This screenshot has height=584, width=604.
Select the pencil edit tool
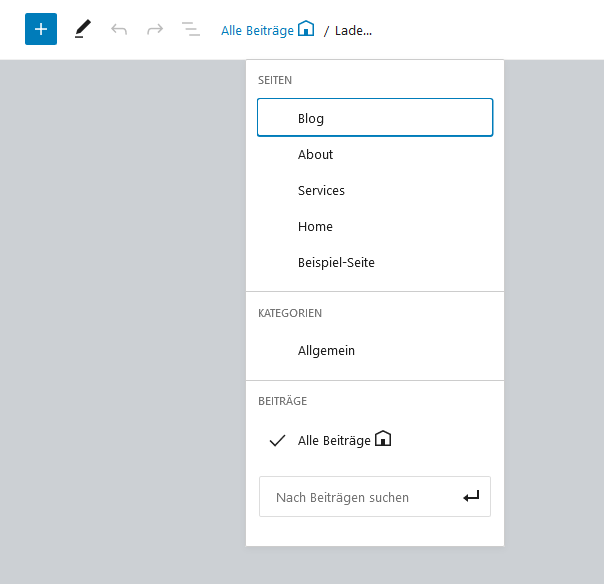point(82,29)
